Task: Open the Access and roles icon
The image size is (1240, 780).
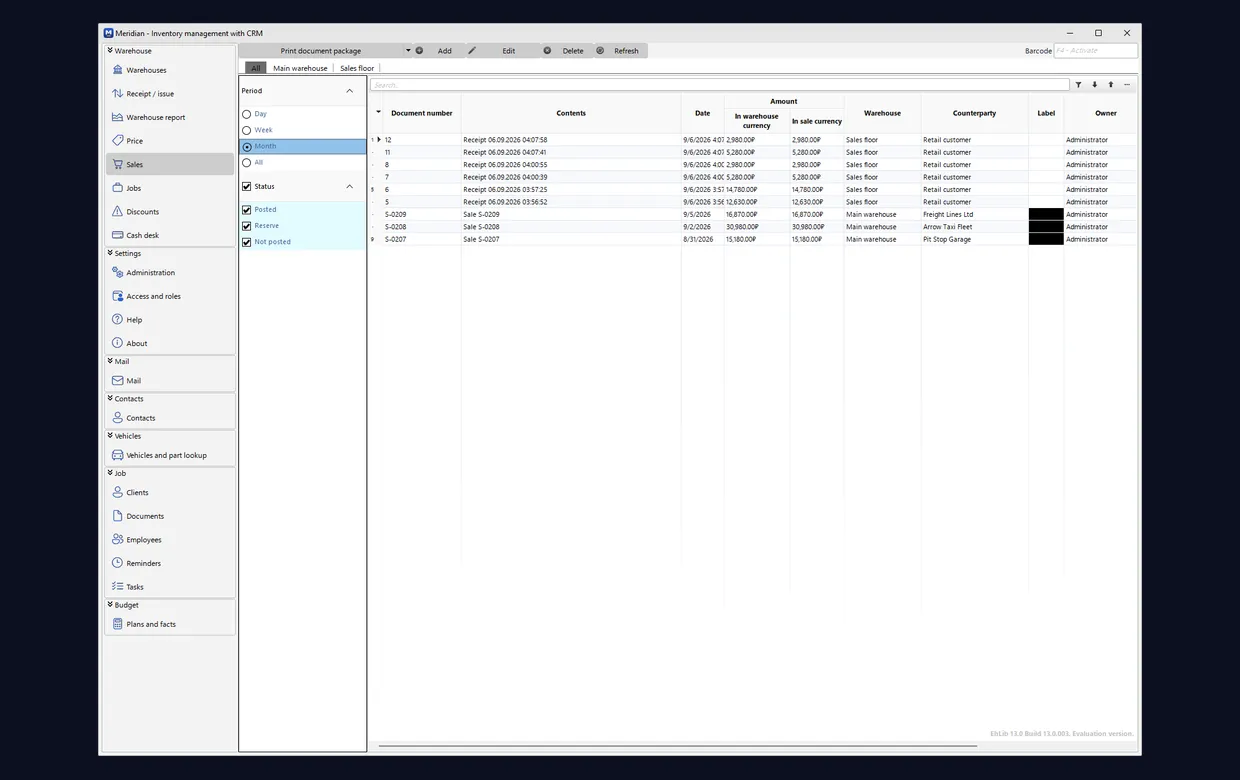Action: tap(117, 296)
